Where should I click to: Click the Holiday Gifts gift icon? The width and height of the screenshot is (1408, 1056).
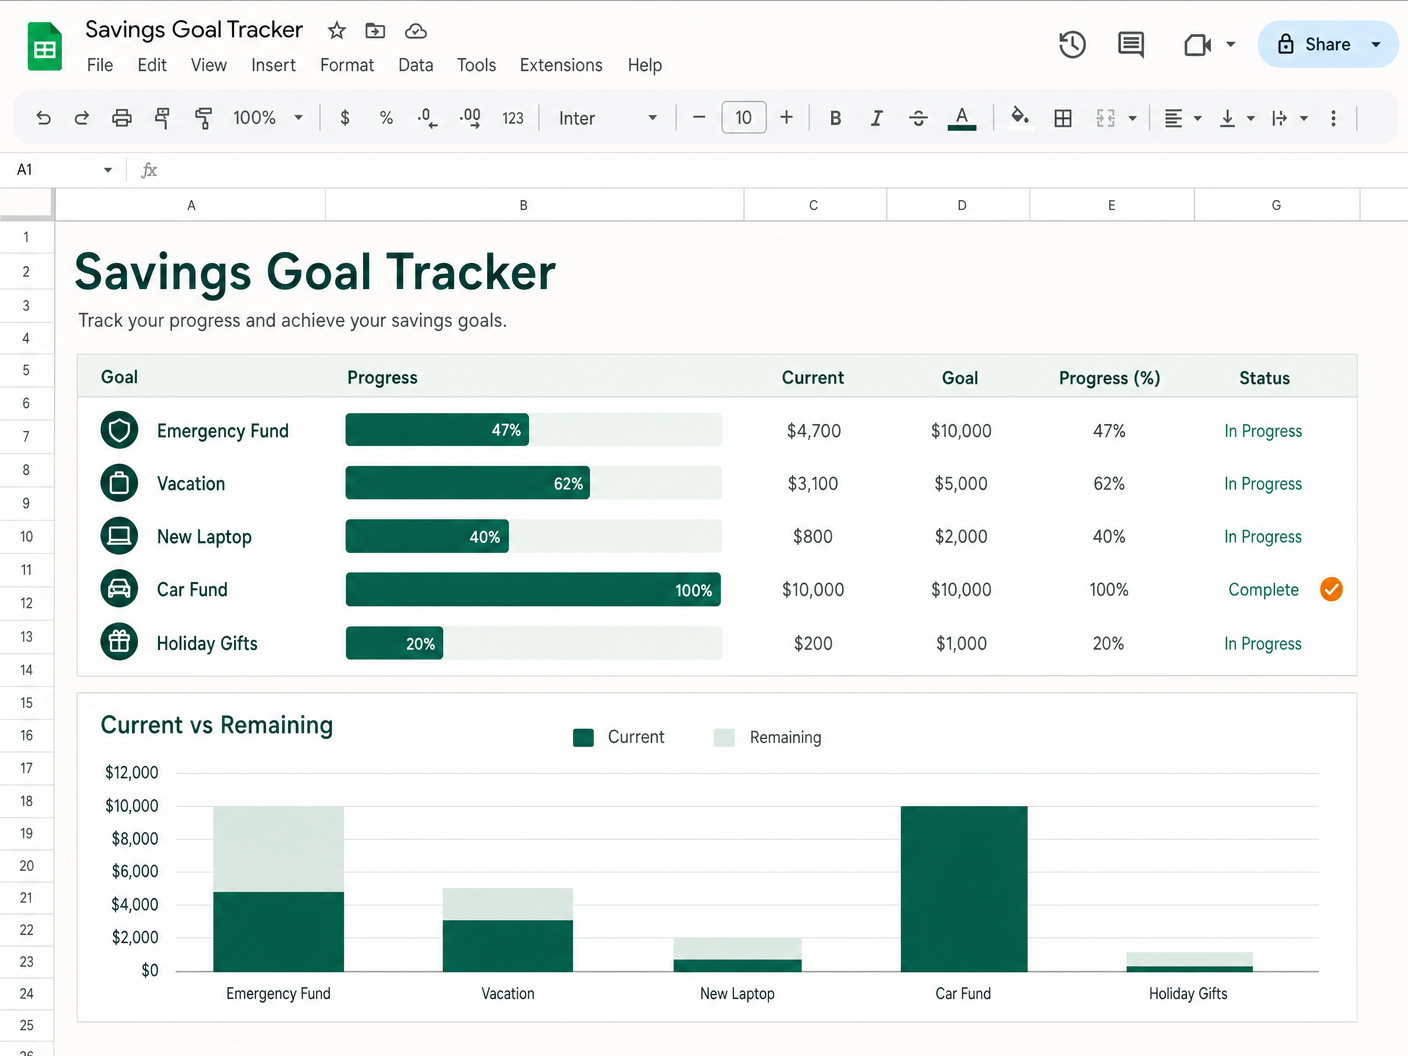pyautogui.click(x=119, y=642)
